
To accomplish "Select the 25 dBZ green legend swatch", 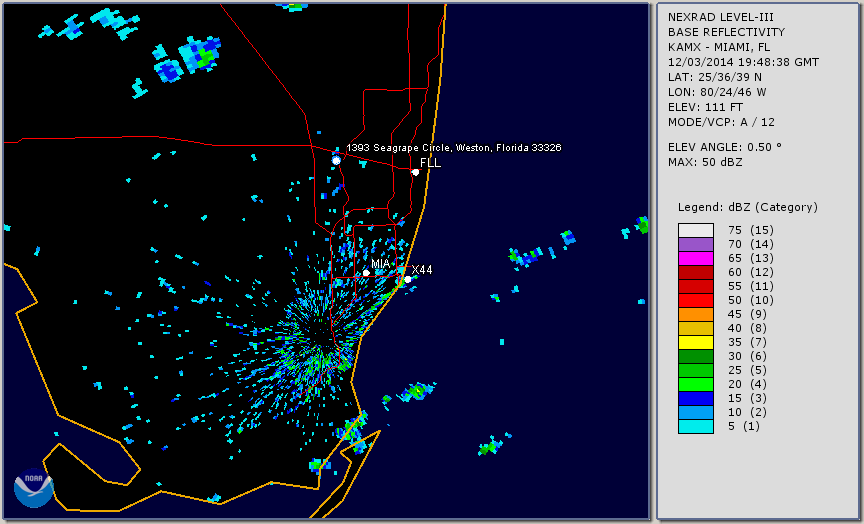I will pyautogui.click(x=695, y=370).
